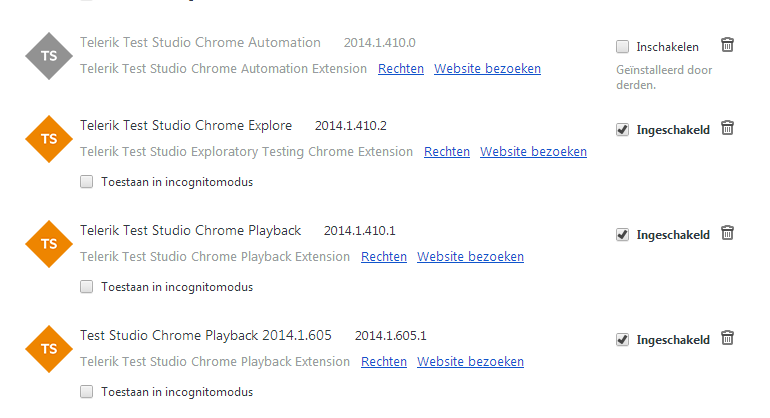Allow Chrome Explore in incognito mode
The width and height of the screenshot is (770, 418).
[x=87, y=182]
